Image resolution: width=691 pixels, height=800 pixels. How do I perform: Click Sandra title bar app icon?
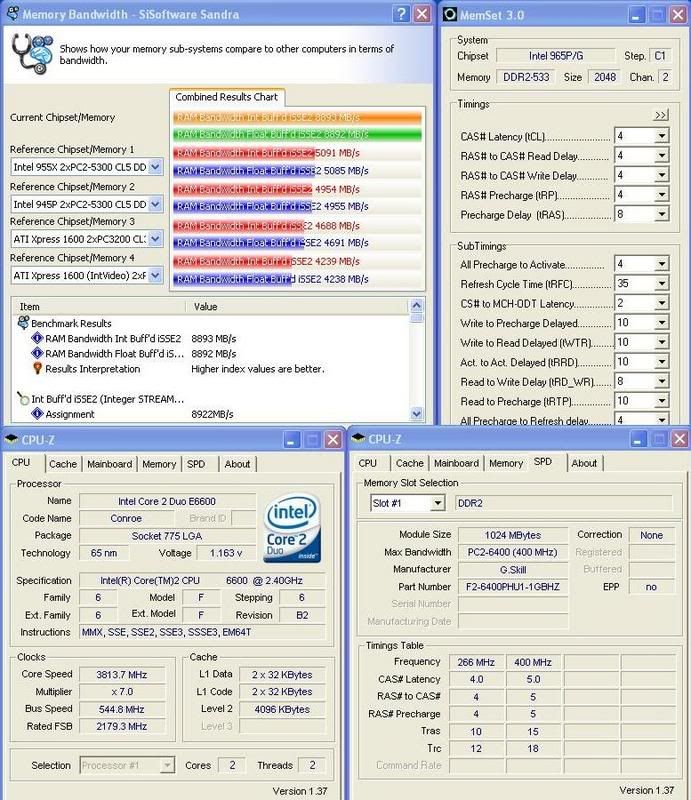tap(12, 13)
